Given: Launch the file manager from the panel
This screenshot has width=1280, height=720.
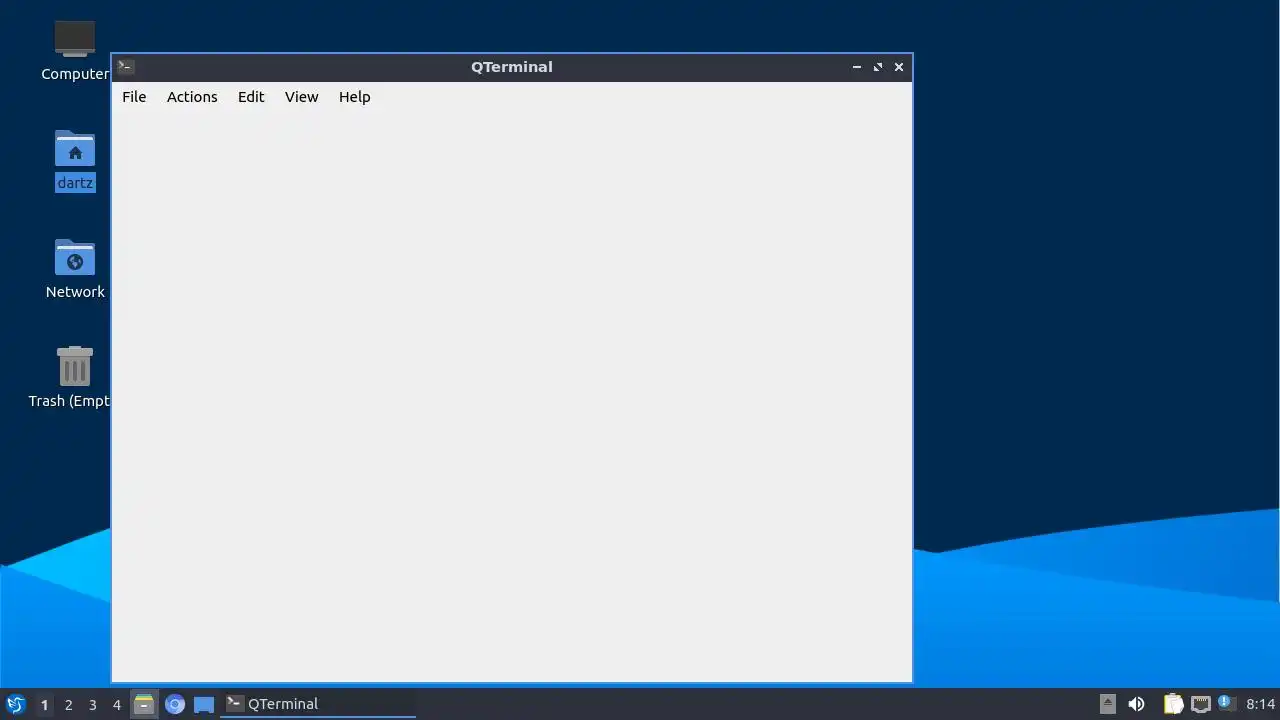Looking at the screenshot, I should [144, 704].
